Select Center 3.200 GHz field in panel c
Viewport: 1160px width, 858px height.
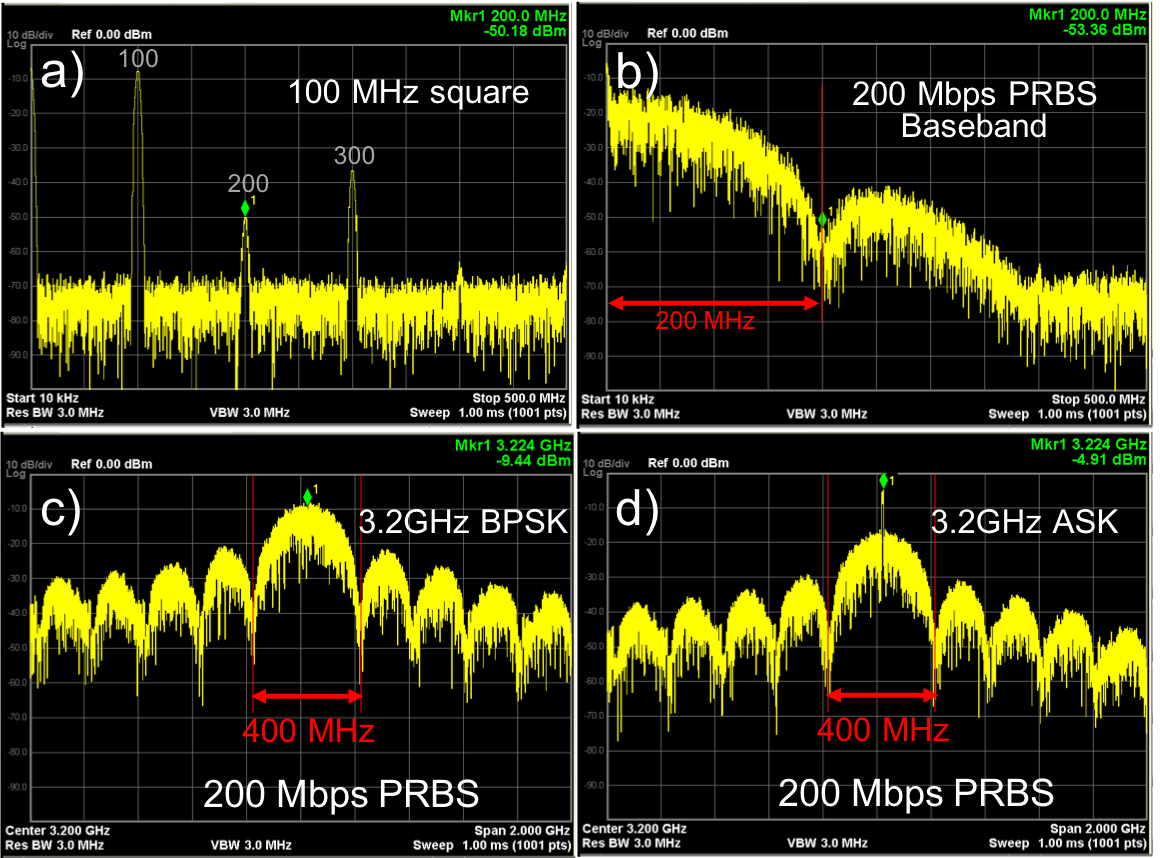(58, 831)
